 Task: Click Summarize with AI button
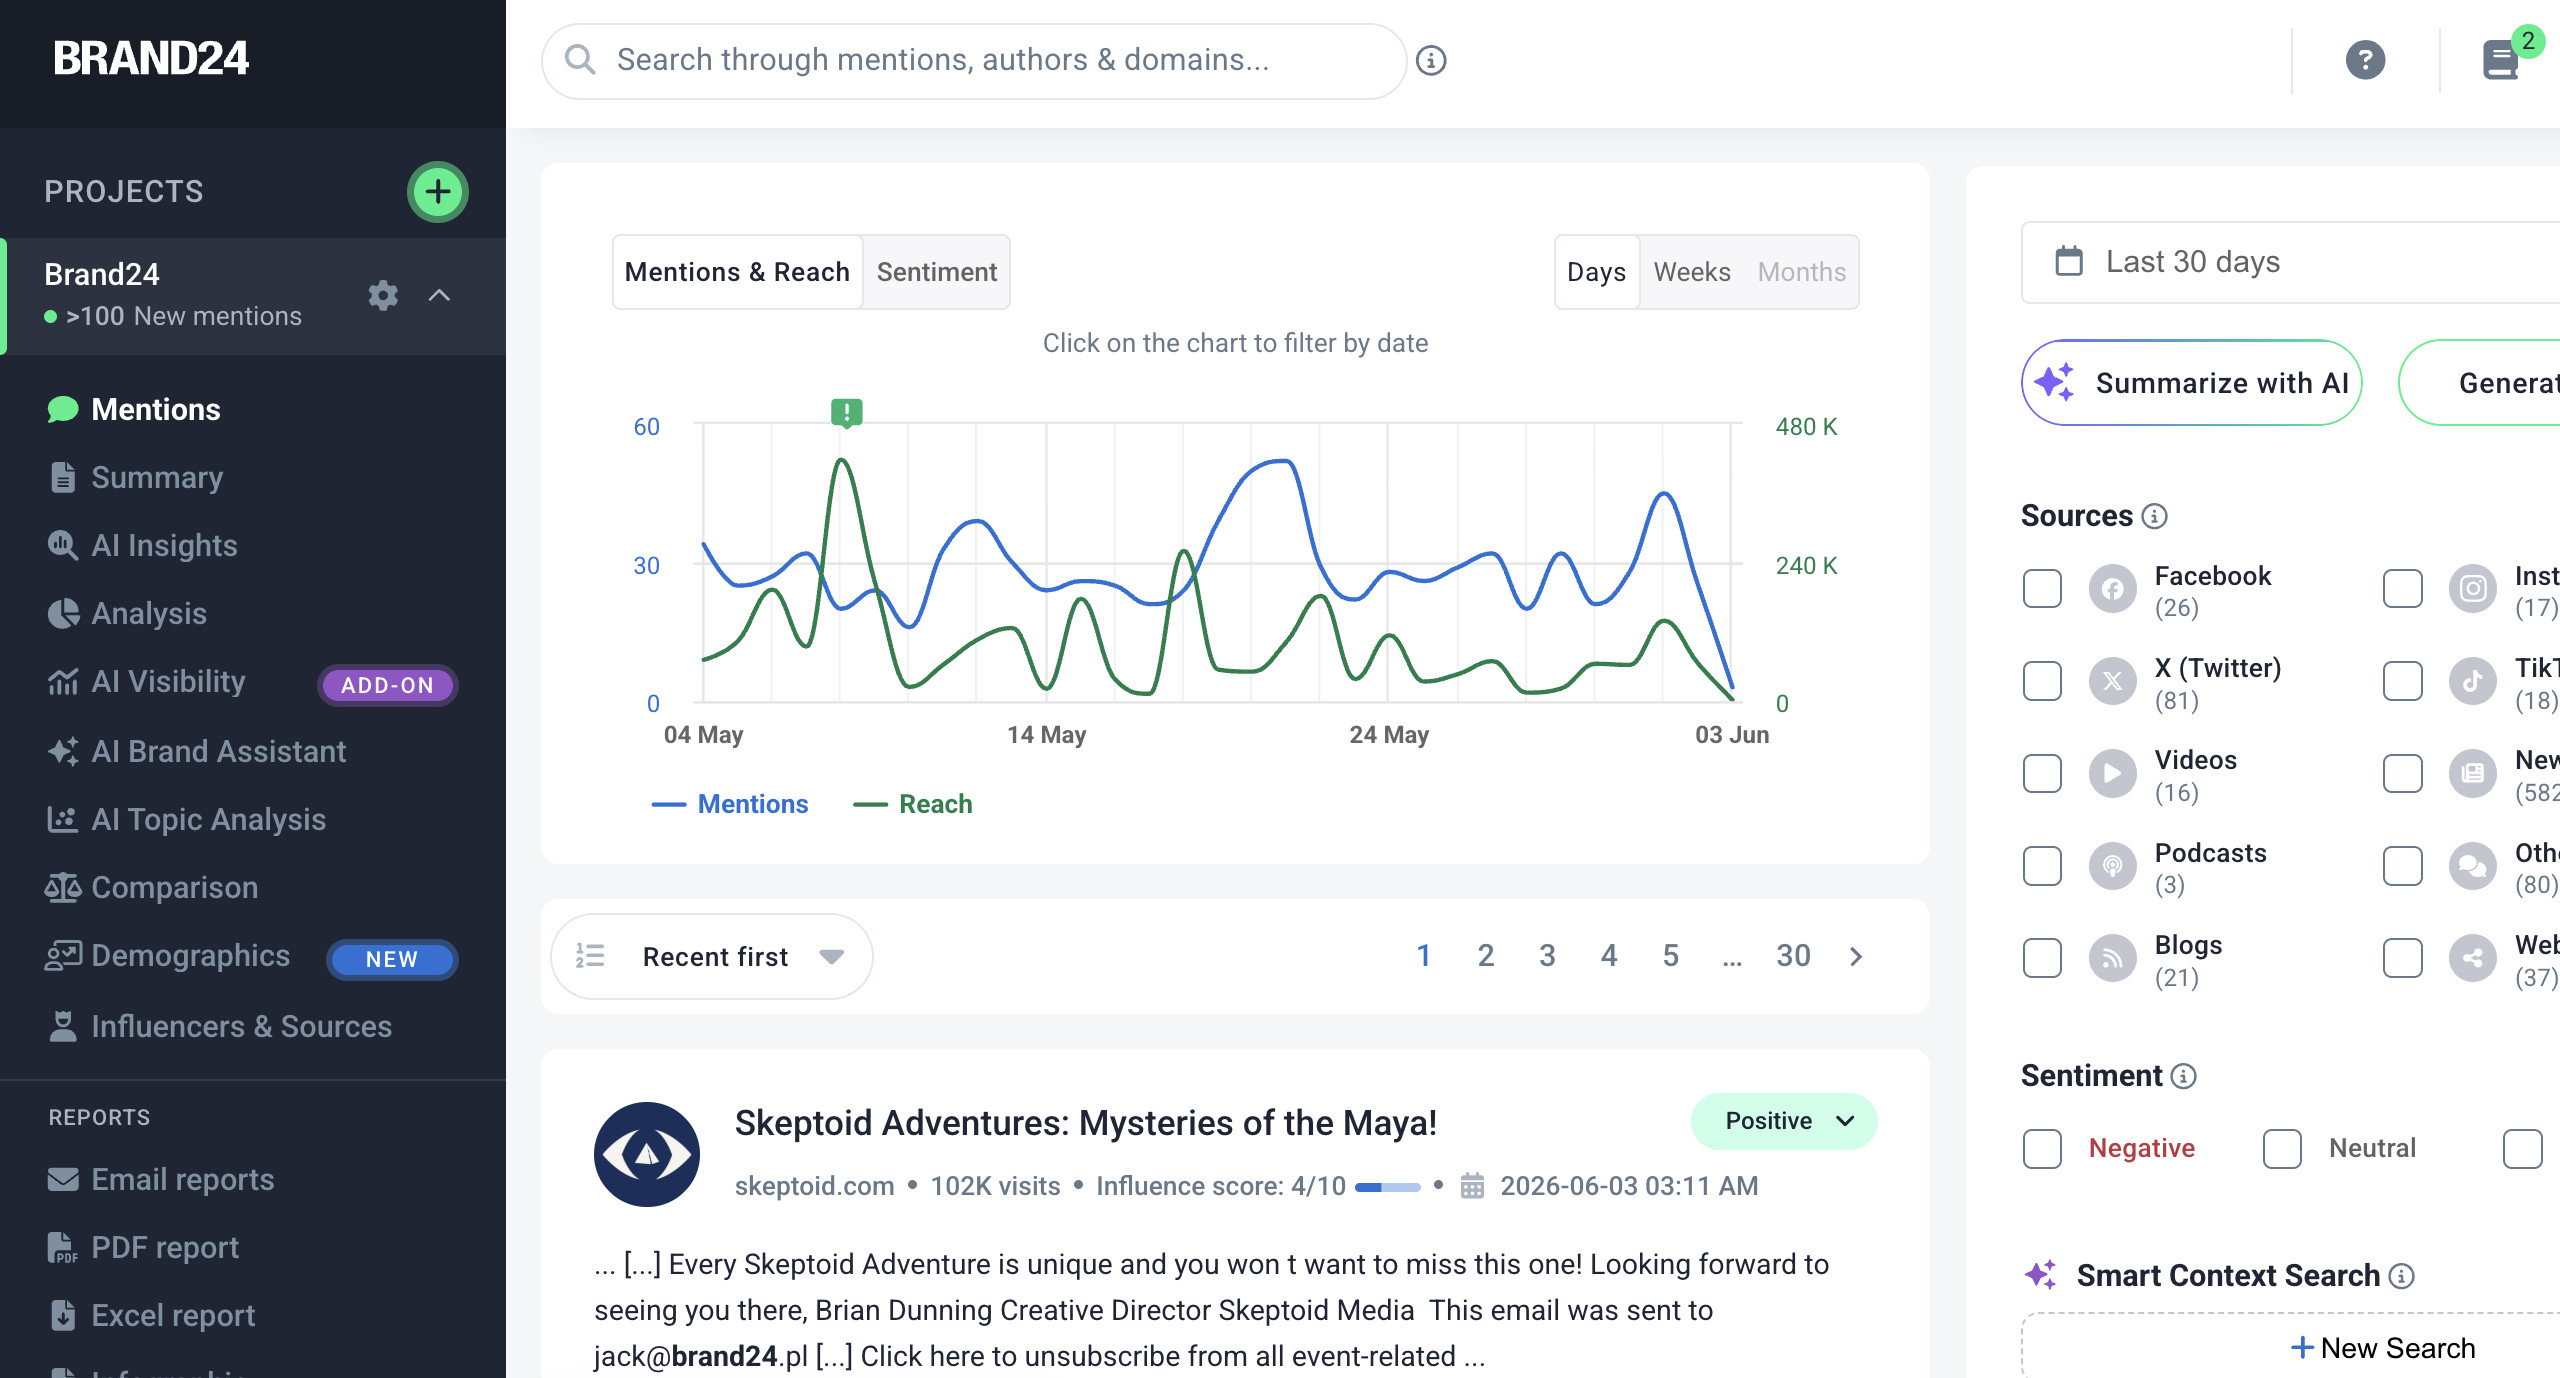(x=2192, y=383)
